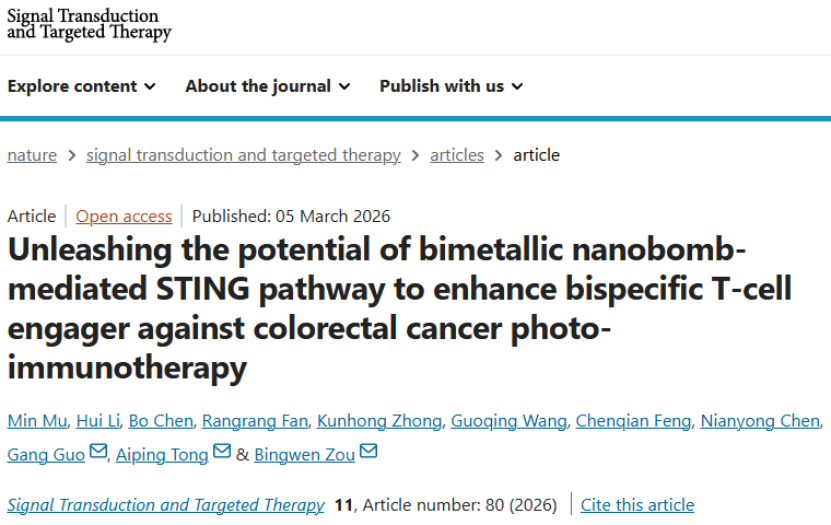Expand the Explore content menu

click(81, 86)
